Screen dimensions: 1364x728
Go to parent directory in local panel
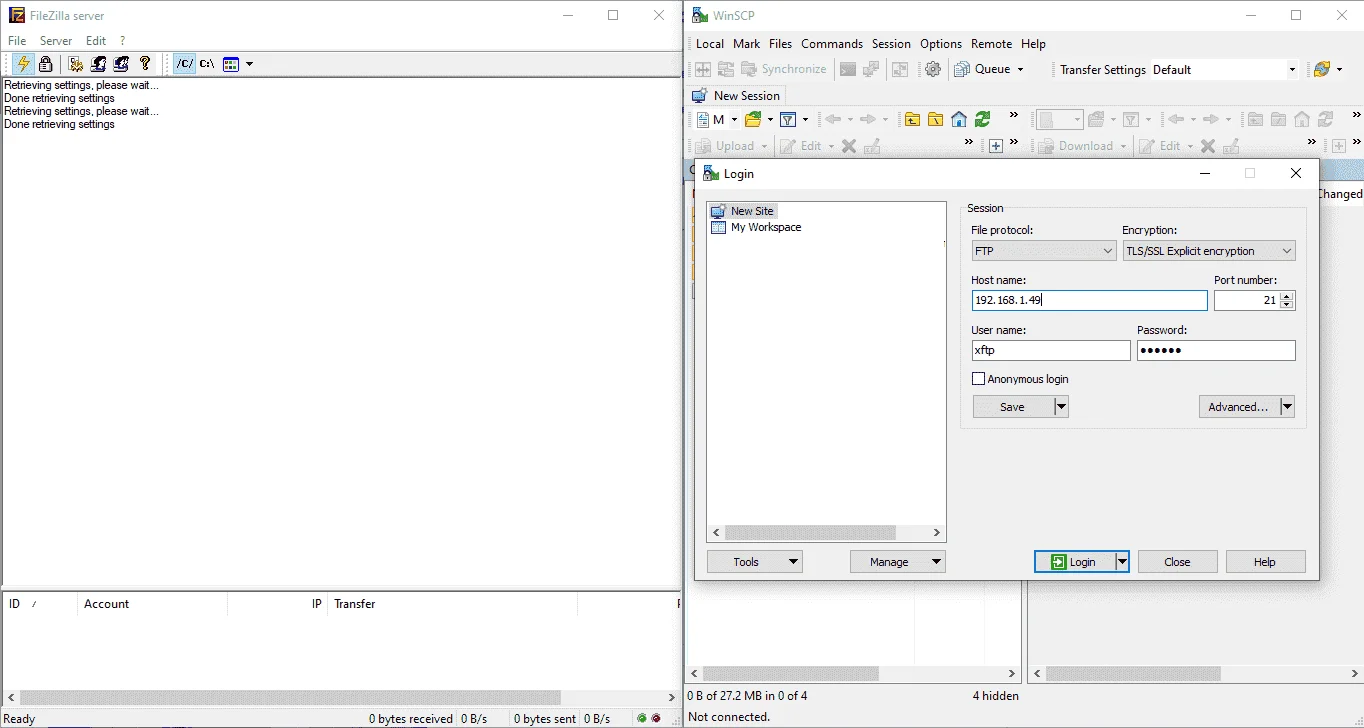(x=912, y=119)
